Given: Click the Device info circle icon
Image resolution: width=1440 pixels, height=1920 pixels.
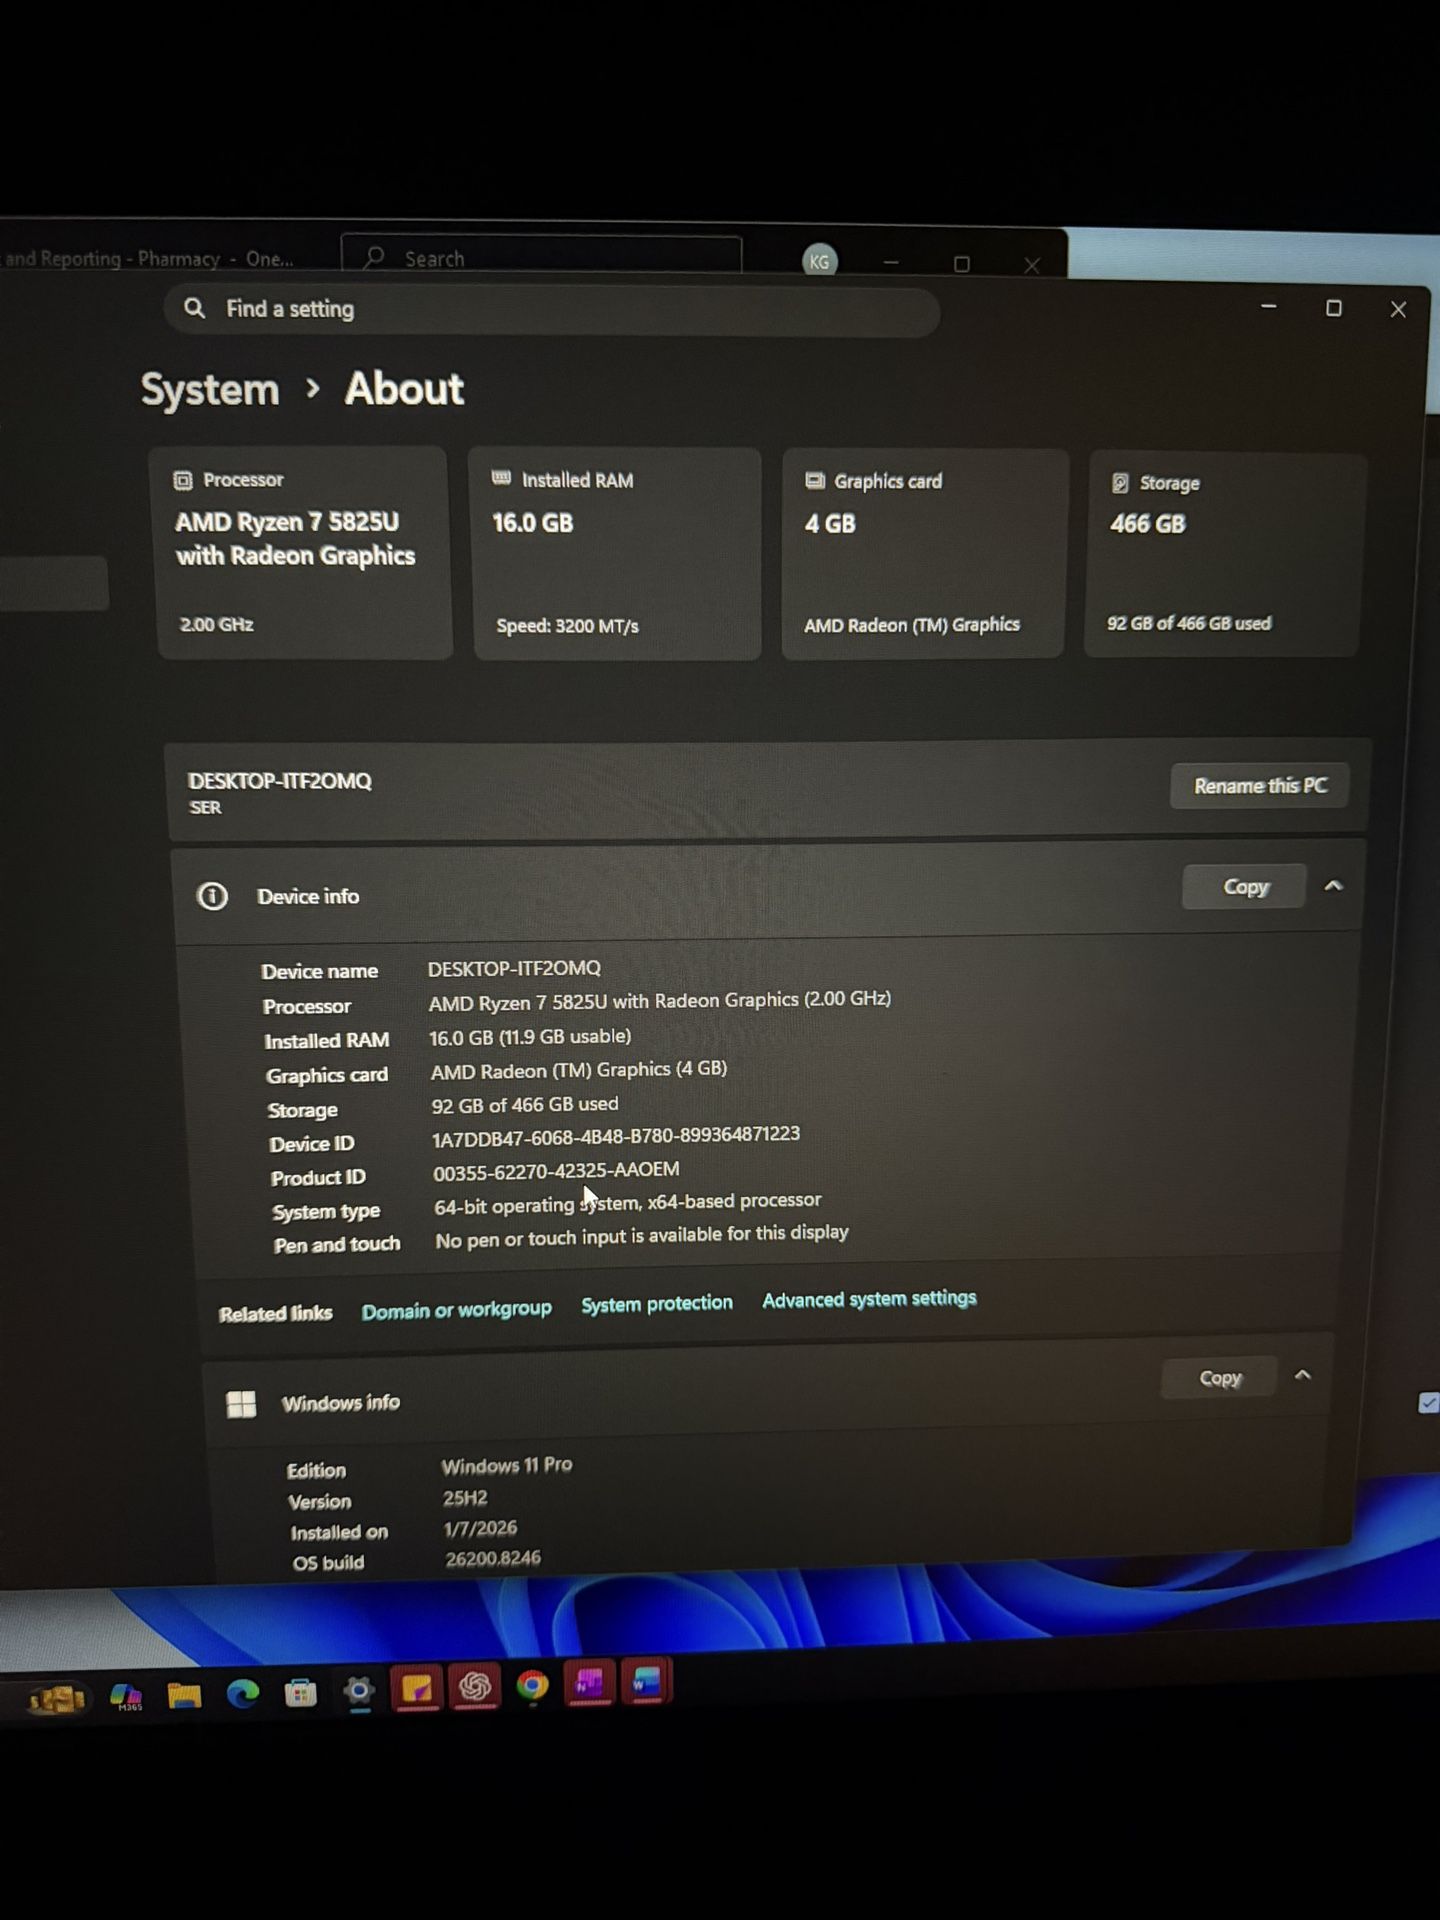Looking at the screenshot, I should 212,895.
